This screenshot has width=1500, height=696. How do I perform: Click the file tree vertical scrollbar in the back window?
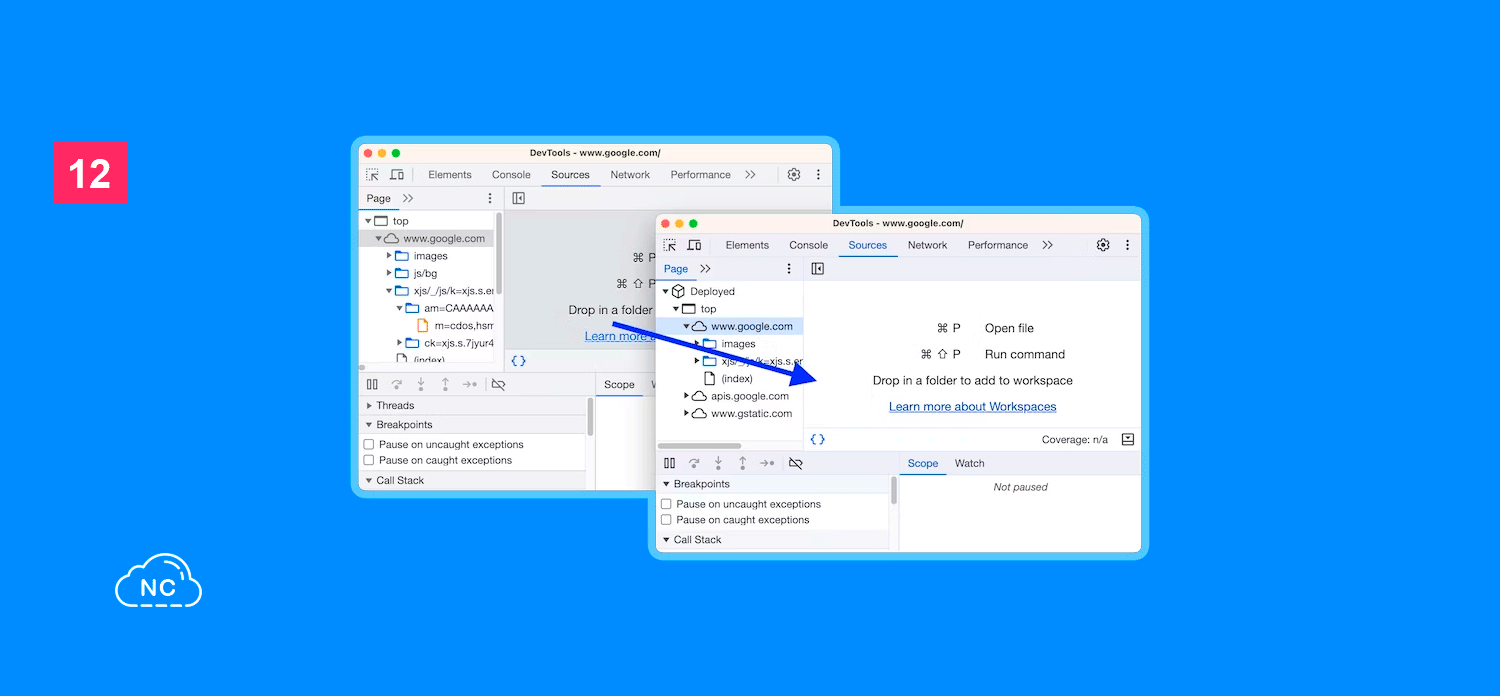pos(499,253)
